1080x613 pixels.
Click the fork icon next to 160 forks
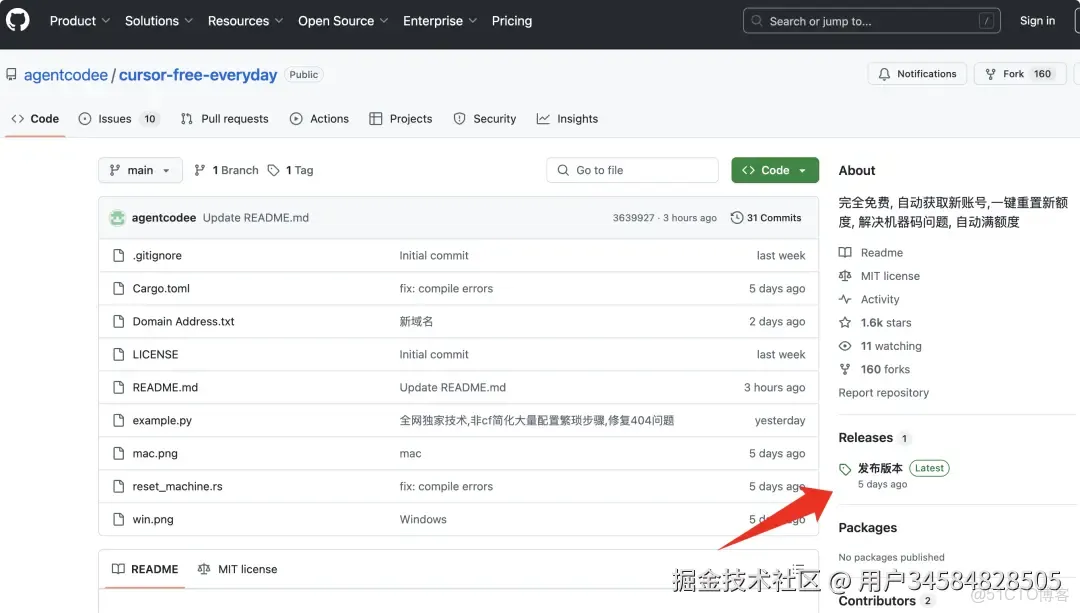[x=847, y=369]
